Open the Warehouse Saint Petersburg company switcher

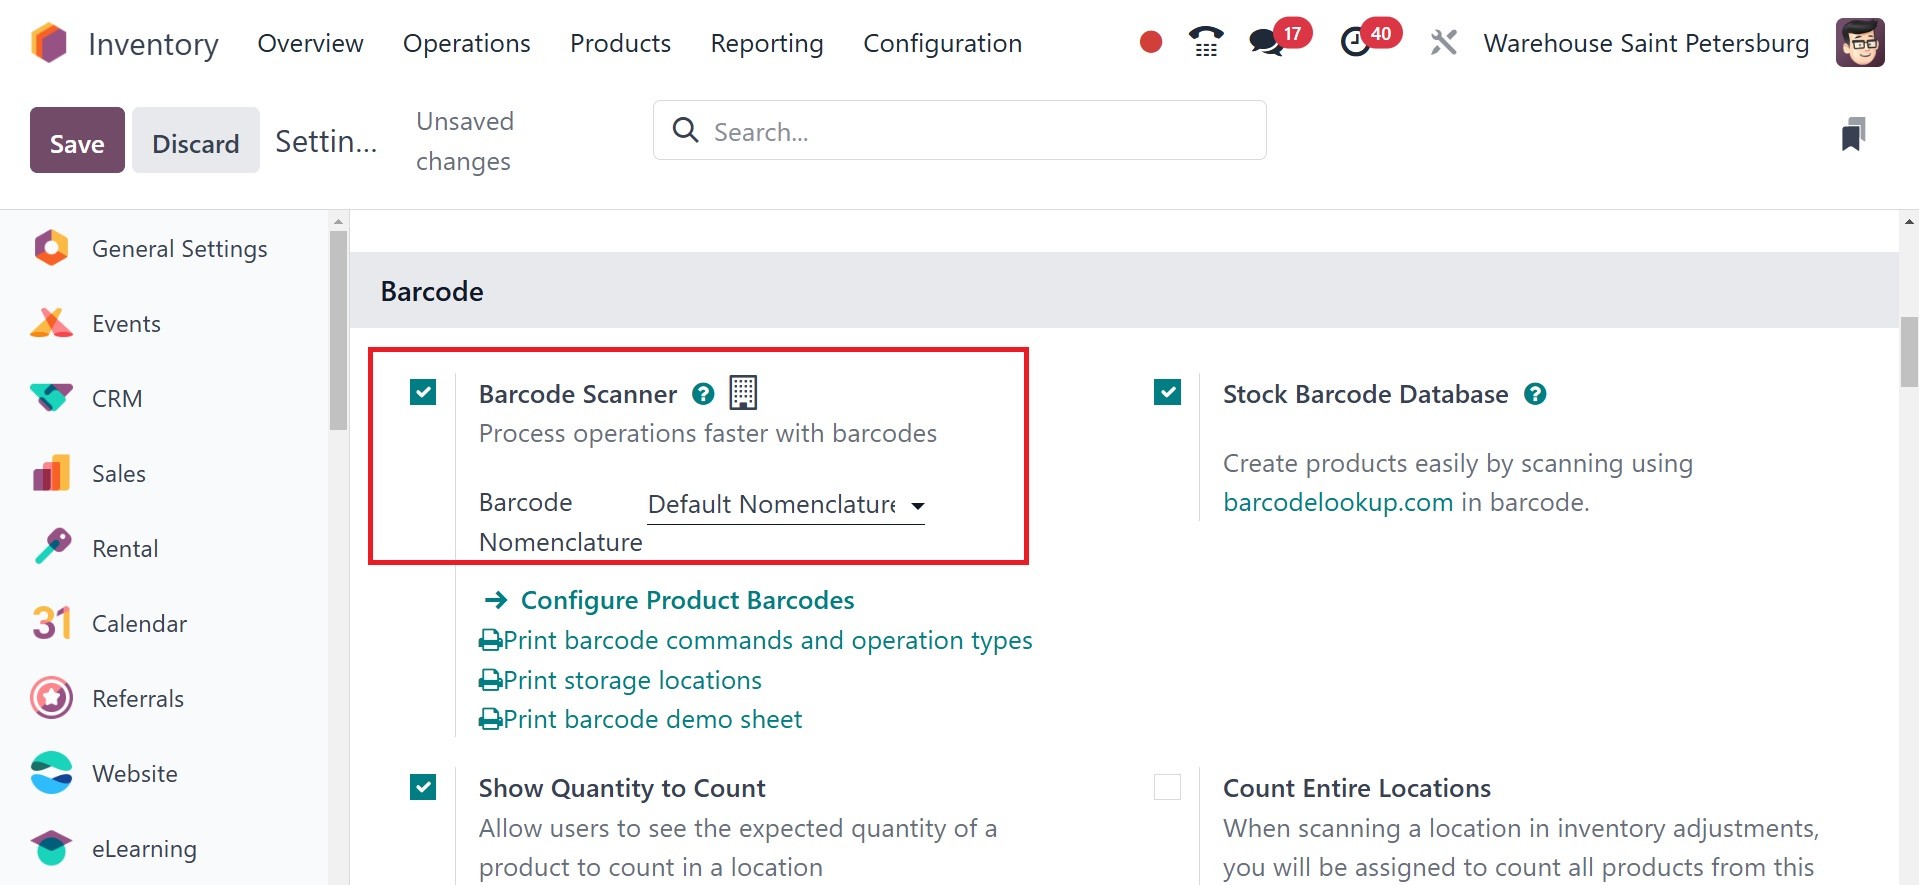coord(1646,43)
